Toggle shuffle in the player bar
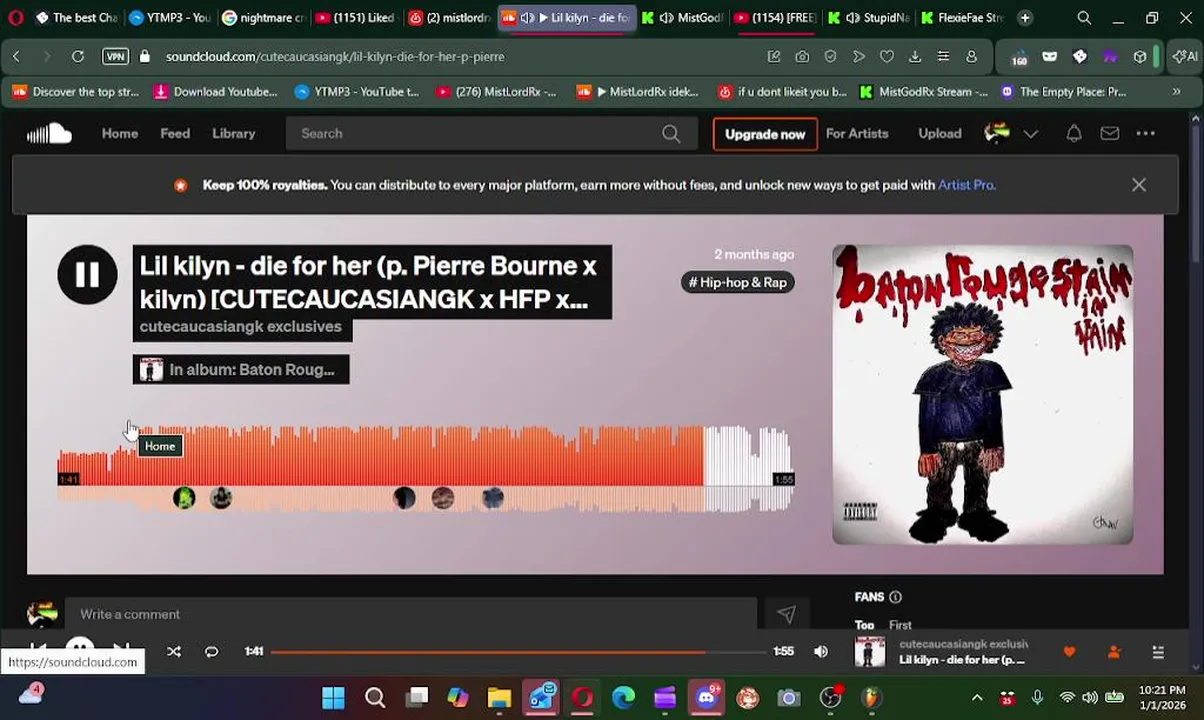Image resolution: width=1204 pixels, height=720 pixels. tap(174, 652)
